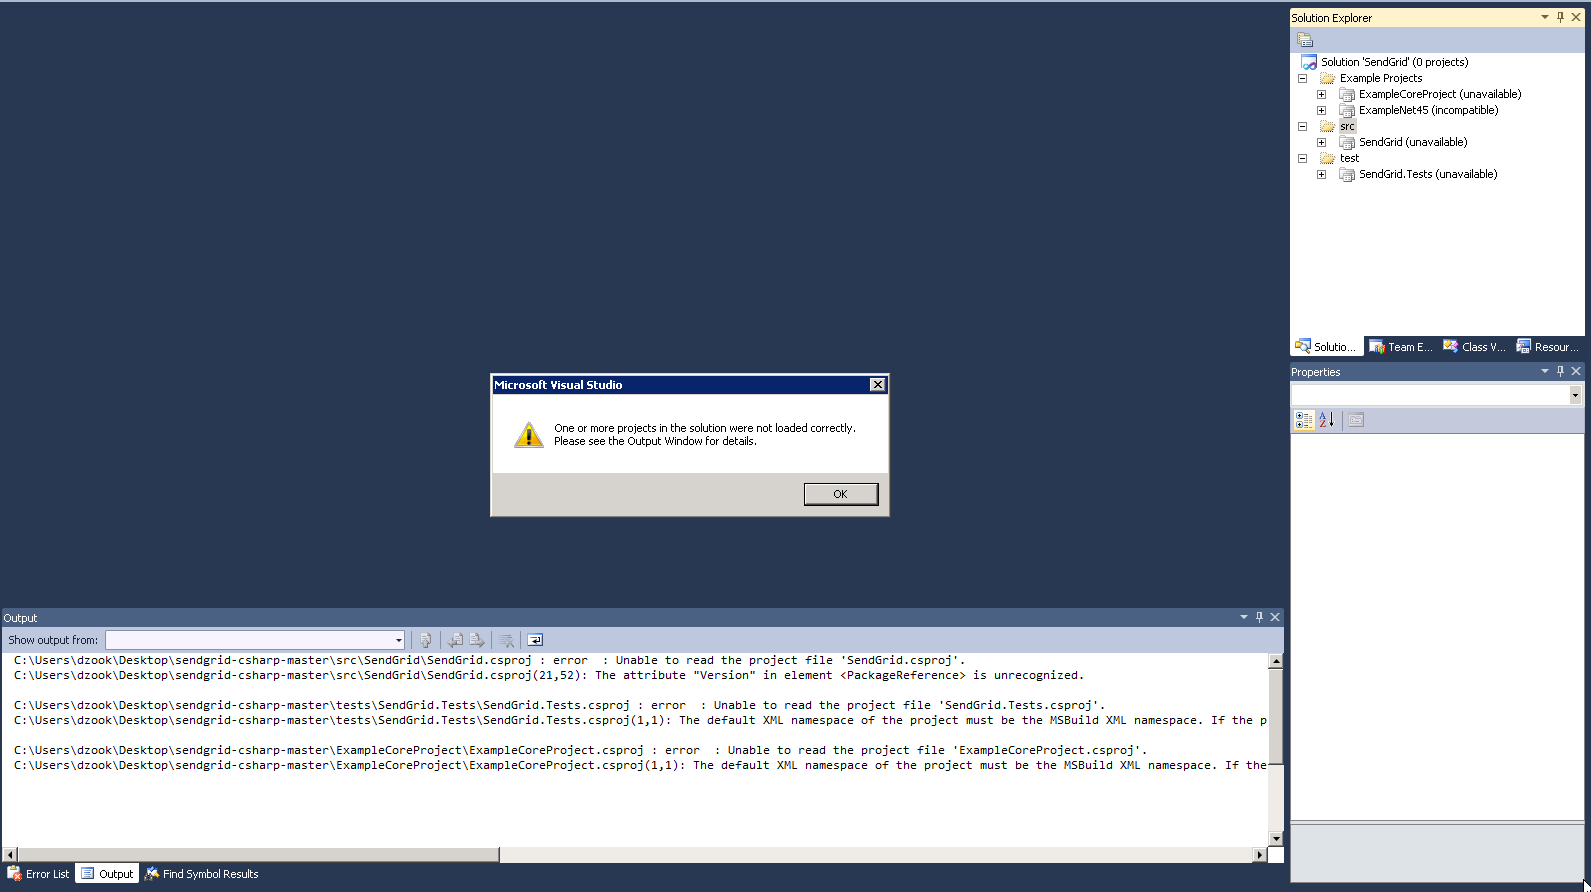Sort Properties alphabetically
Viewport: 1591px width, 892px height.
1327,420
